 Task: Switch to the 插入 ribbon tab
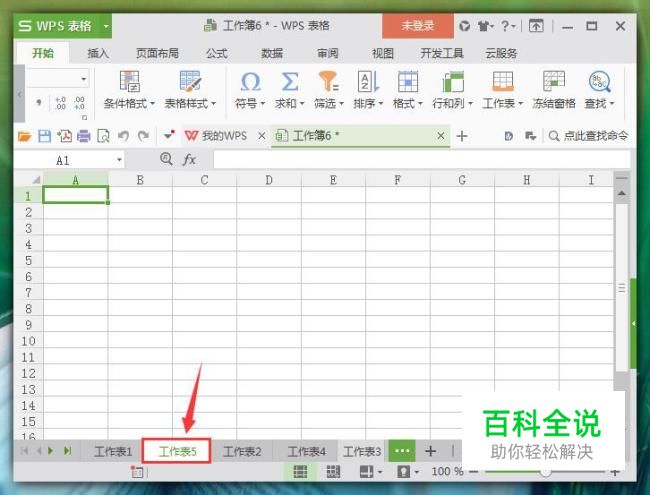click(98, 53)
